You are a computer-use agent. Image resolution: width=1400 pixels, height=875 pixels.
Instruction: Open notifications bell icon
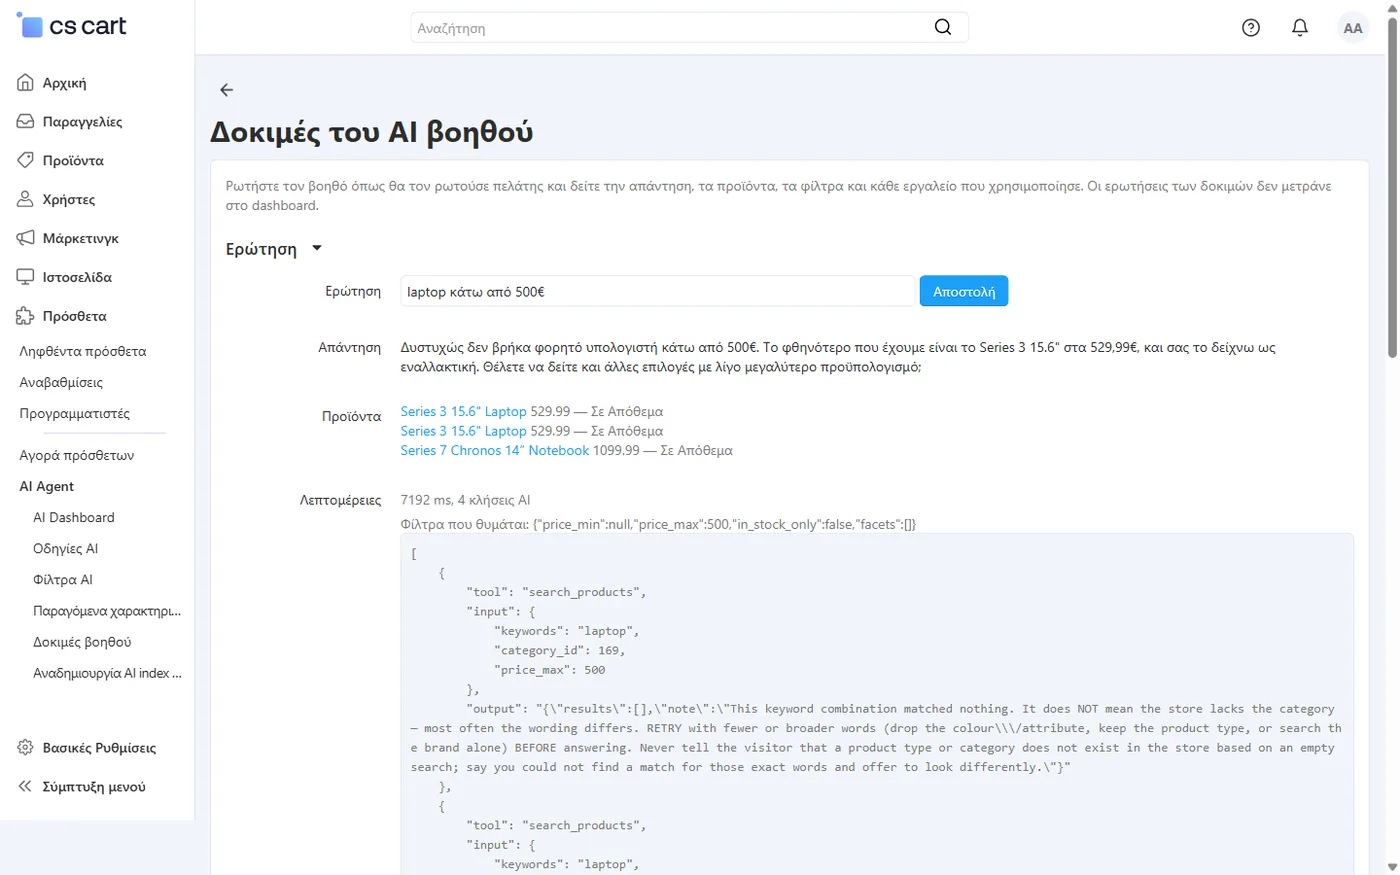click(x=1300, y=28)
